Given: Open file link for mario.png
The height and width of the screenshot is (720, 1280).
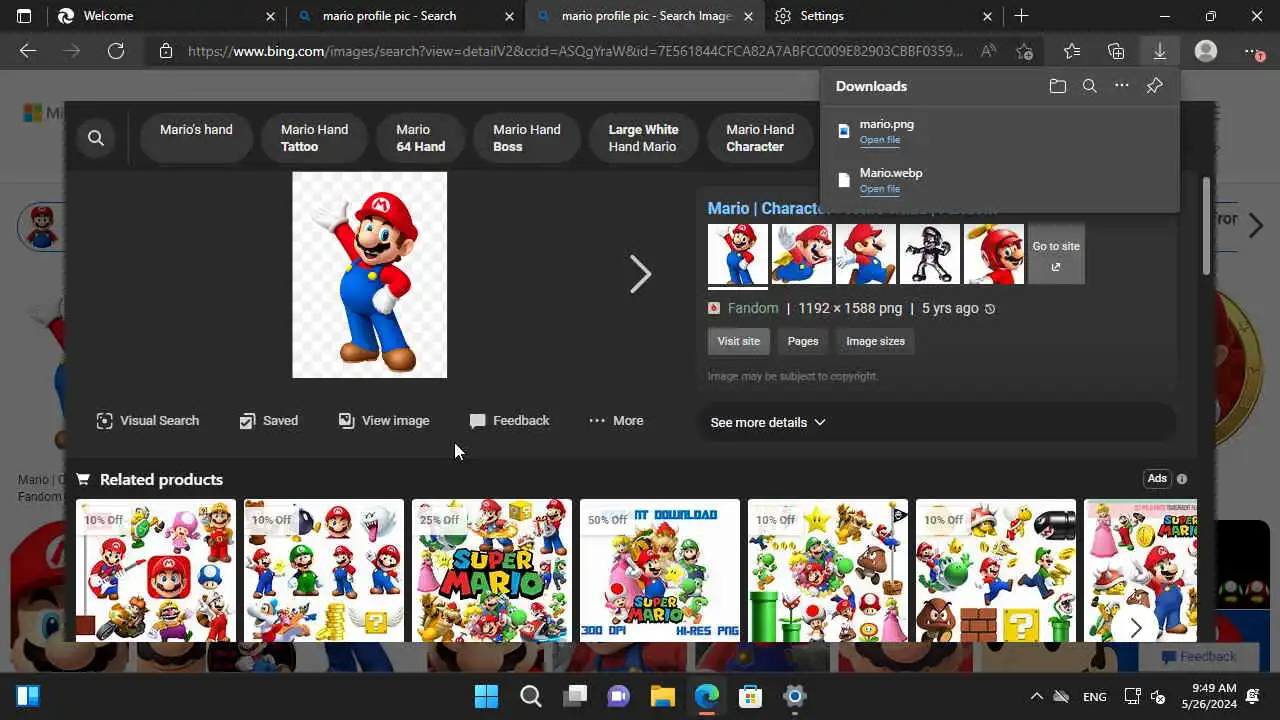Looking at the screenshot, I should (x=880, y=140).
